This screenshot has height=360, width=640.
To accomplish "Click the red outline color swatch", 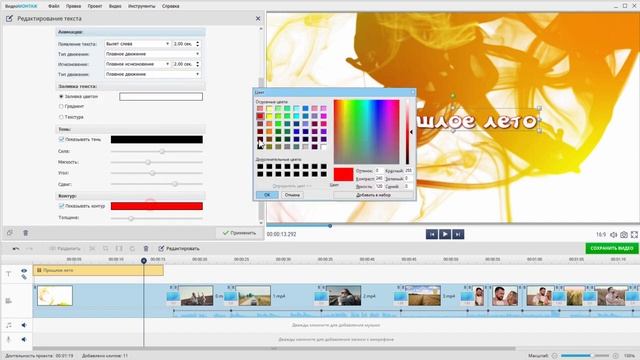I will click(x=157, y=206).
